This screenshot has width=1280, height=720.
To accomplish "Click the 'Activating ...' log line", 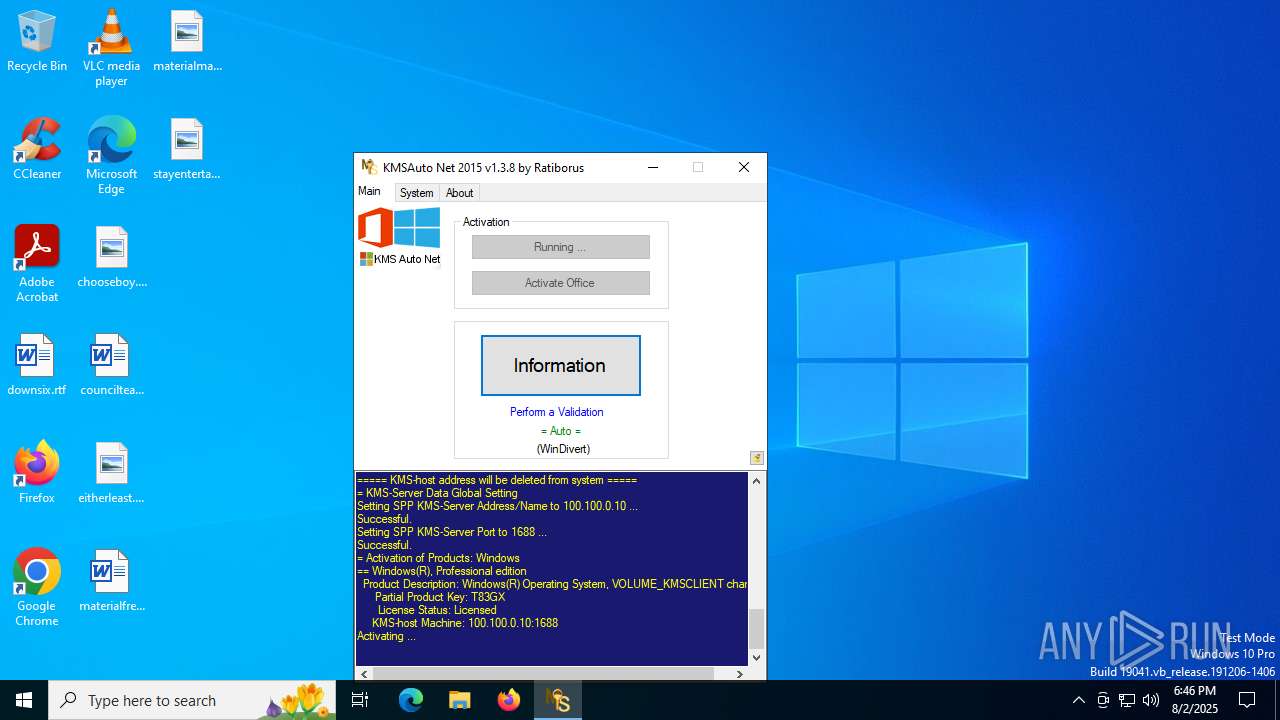I will point(386,636).
